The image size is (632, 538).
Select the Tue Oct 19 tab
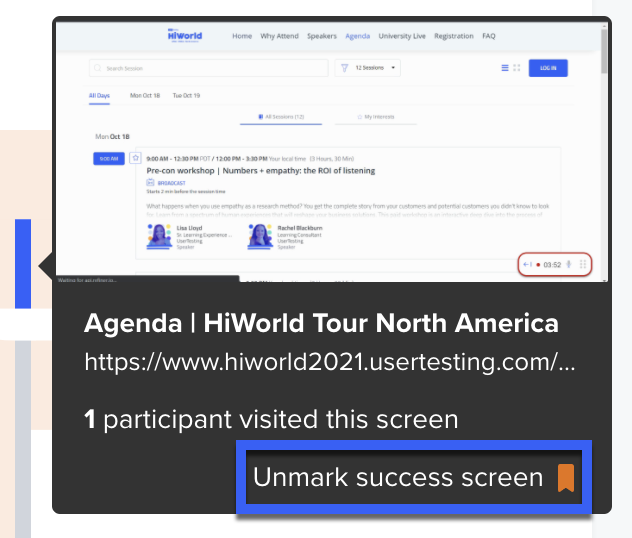tap(186, 96)
